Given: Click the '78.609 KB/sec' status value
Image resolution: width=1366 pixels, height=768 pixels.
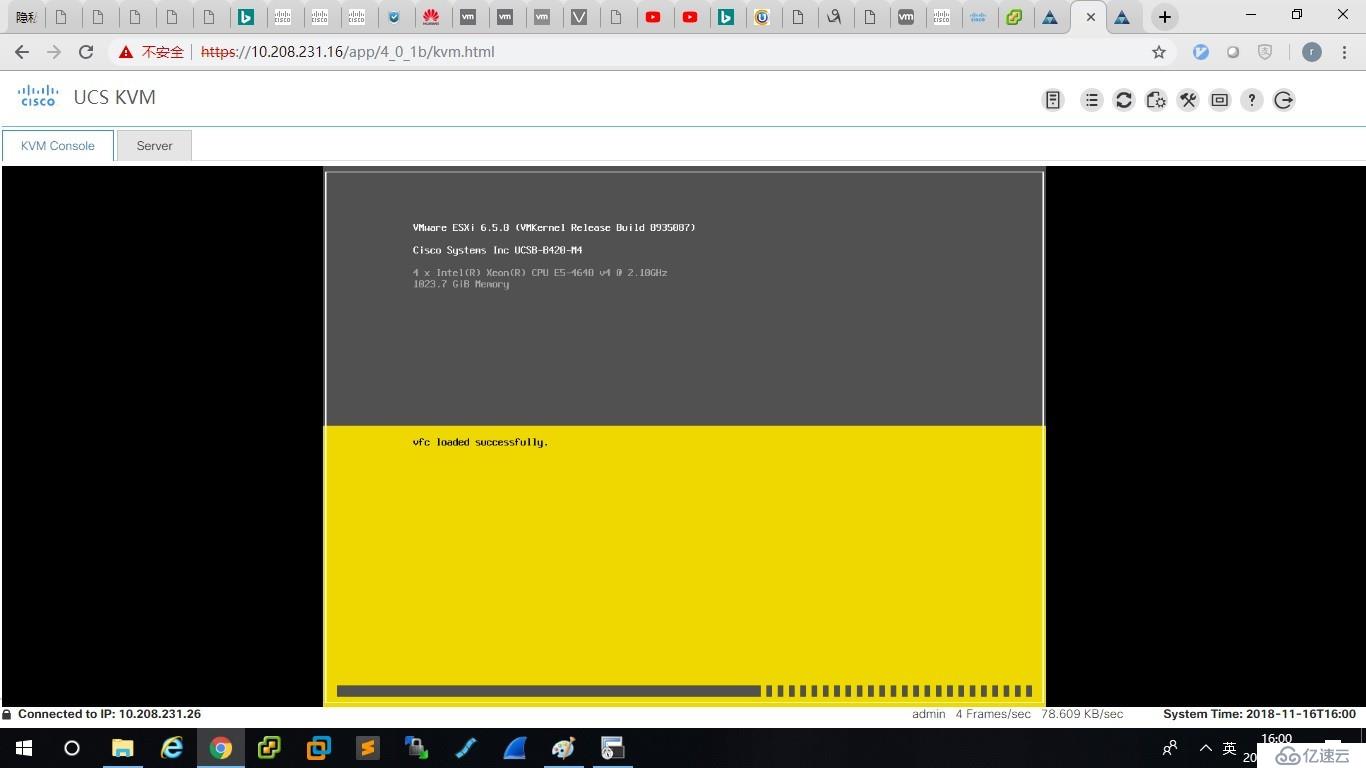Looking at the screenshot, I should (1082, 714).
